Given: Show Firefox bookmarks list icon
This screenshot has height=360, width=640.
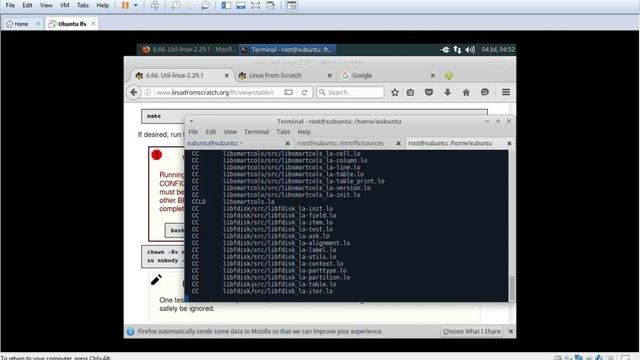Looking at the screenshot, I should [410, 93].
